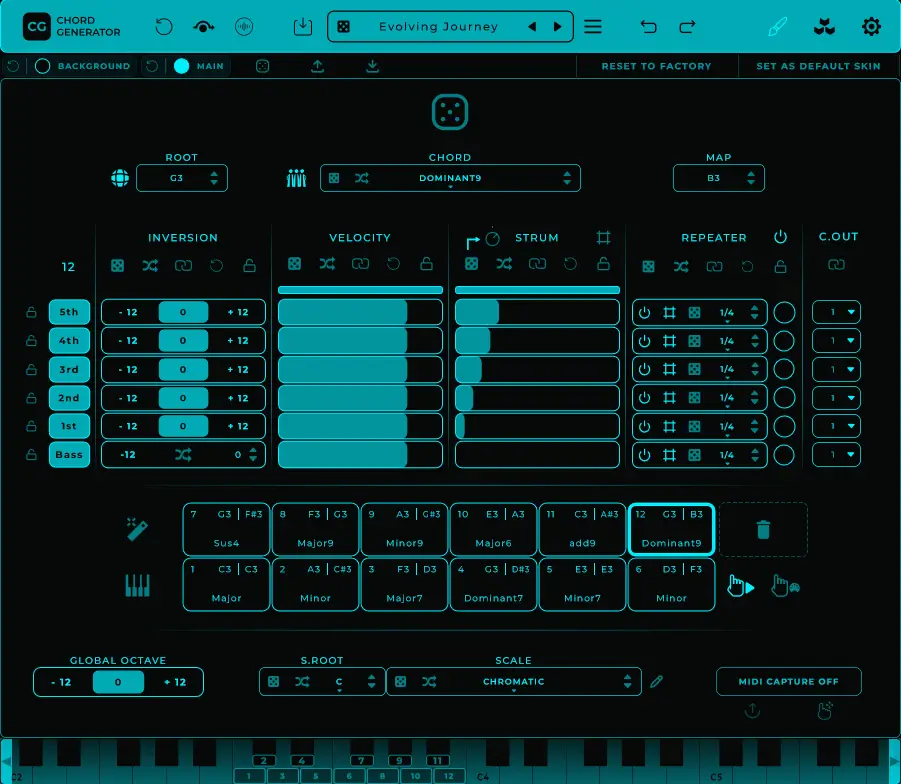The image size is (901, 784).
Task: Click Reset to Factory button
Action: pos(656,66)
